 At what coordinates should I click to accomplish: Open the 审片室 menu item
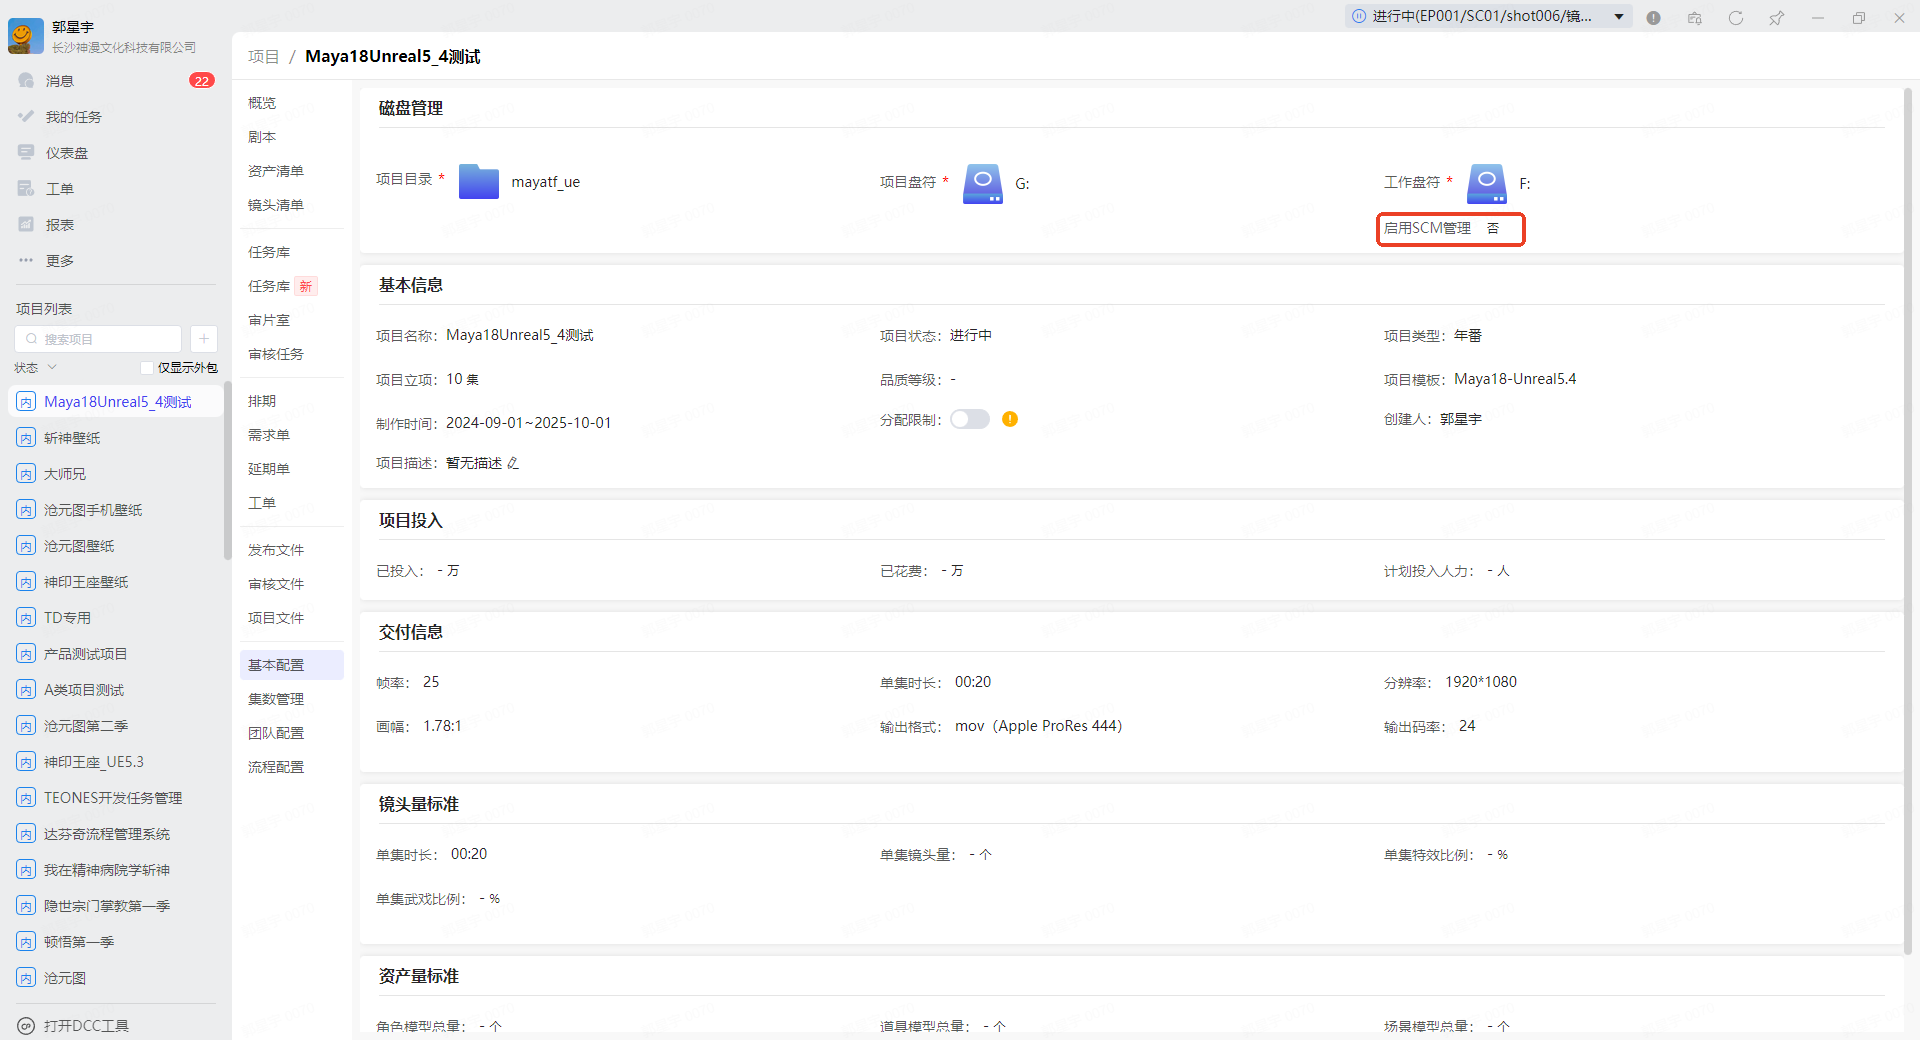point(269,320)
